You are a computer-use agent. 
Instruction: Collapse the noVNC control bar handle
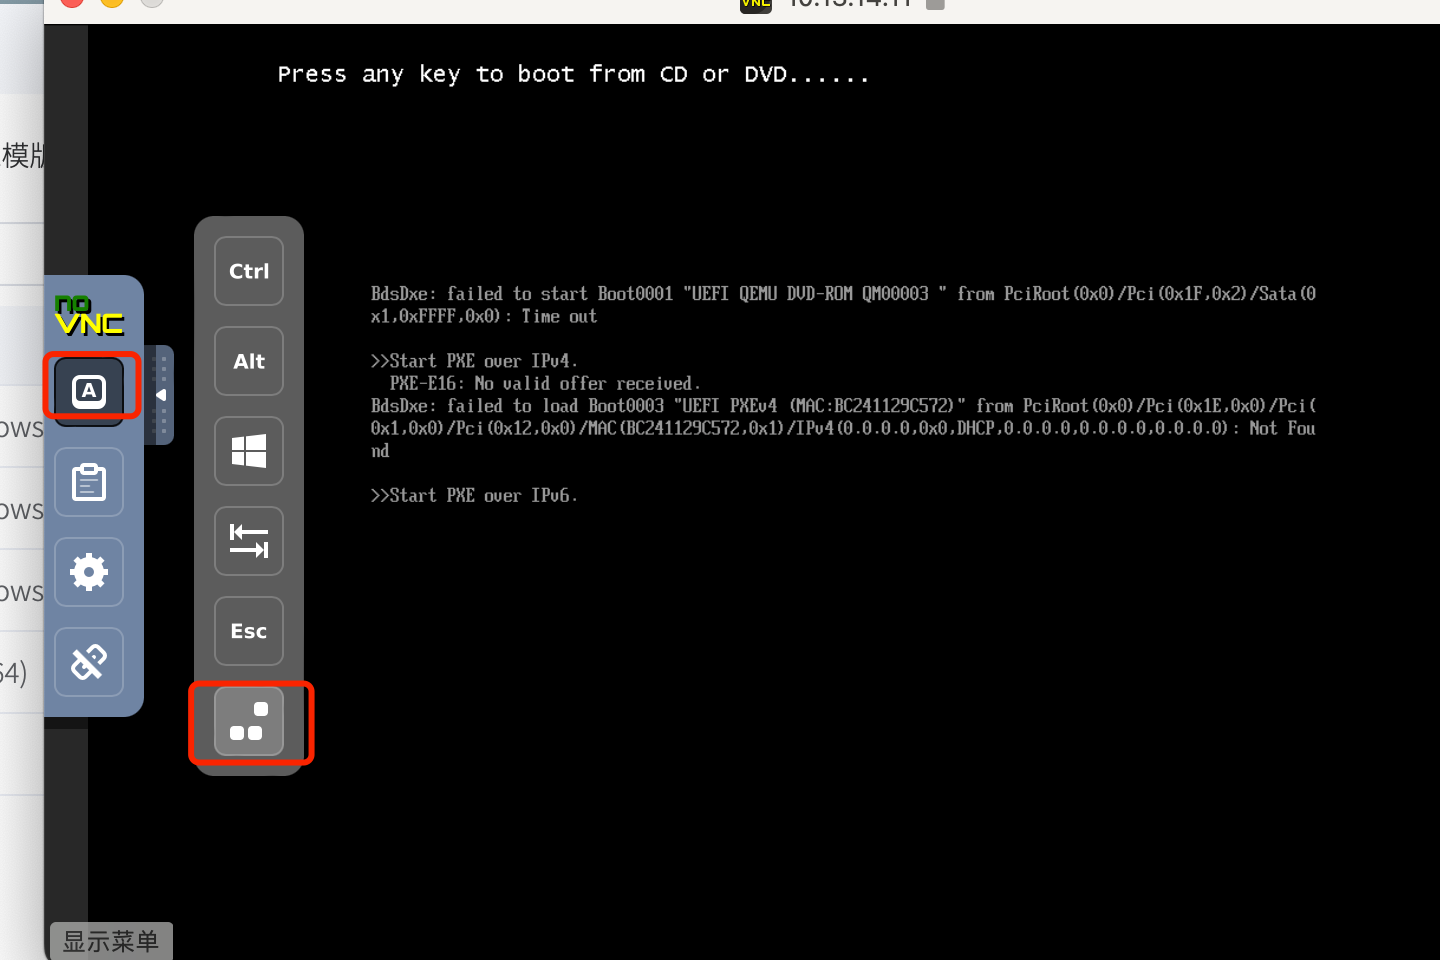pos(160,395)
